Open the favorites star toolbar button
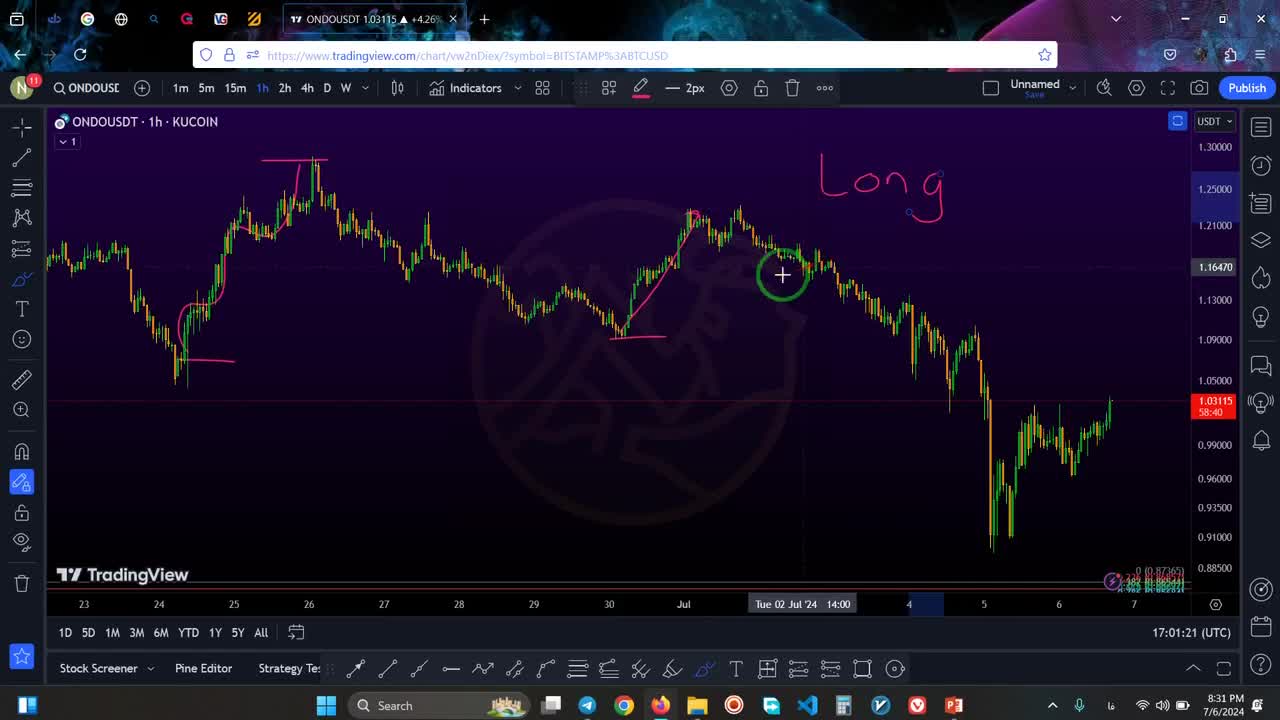Image resolution: width=1280 pixels, height=720 pixels. (21, 657)
